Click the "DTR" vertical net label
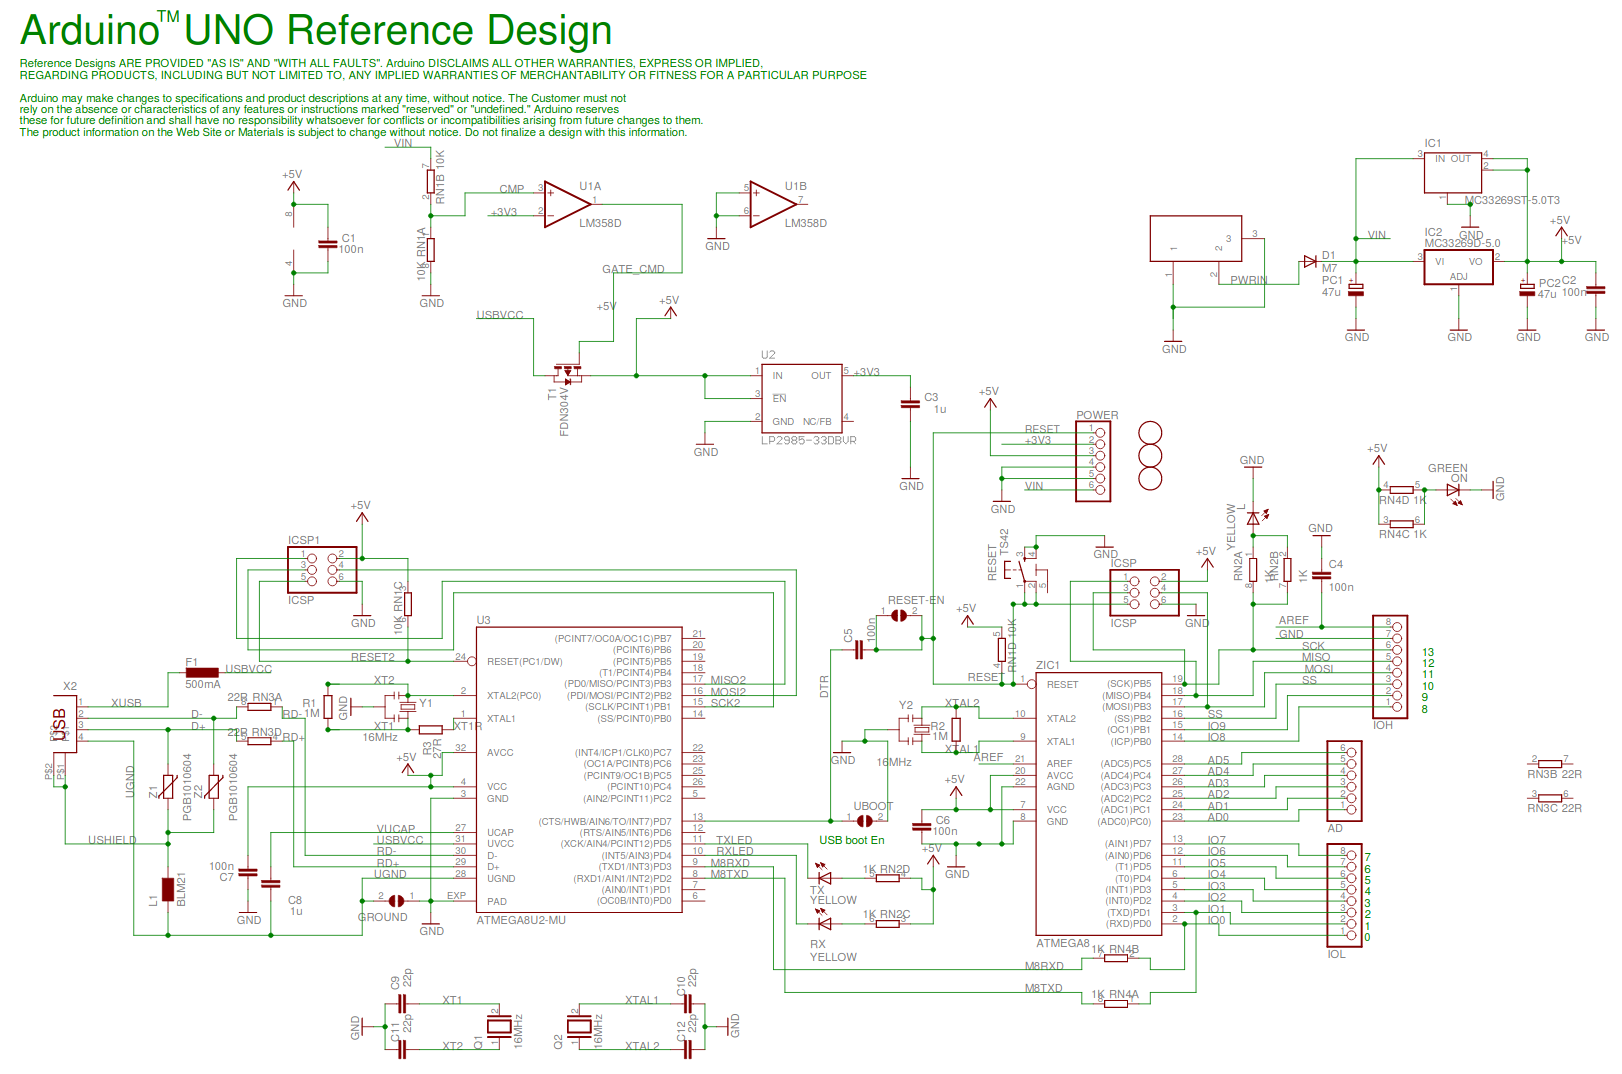Viewport: 1622px width, 1074px height. (x=825, y=686)
